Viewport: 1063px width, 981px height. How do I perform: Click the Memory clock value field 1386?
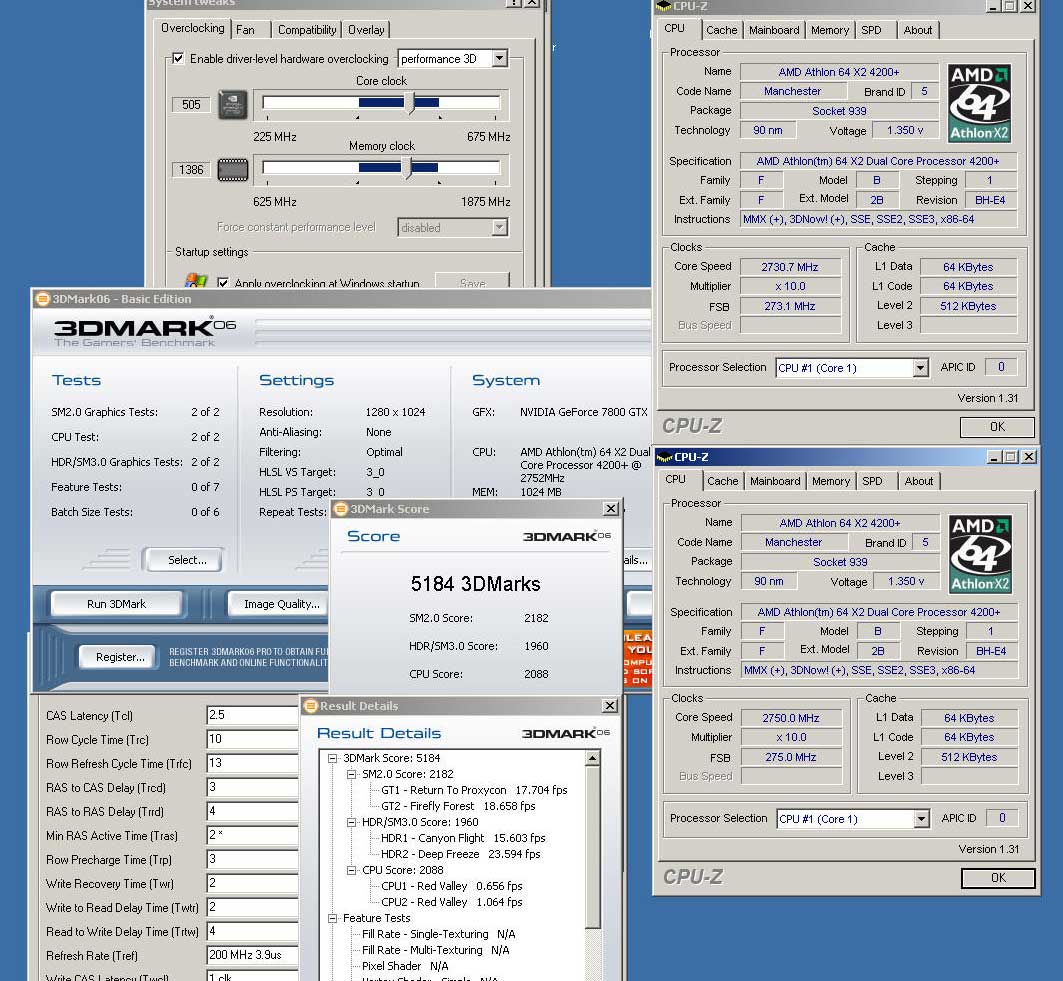191,169
